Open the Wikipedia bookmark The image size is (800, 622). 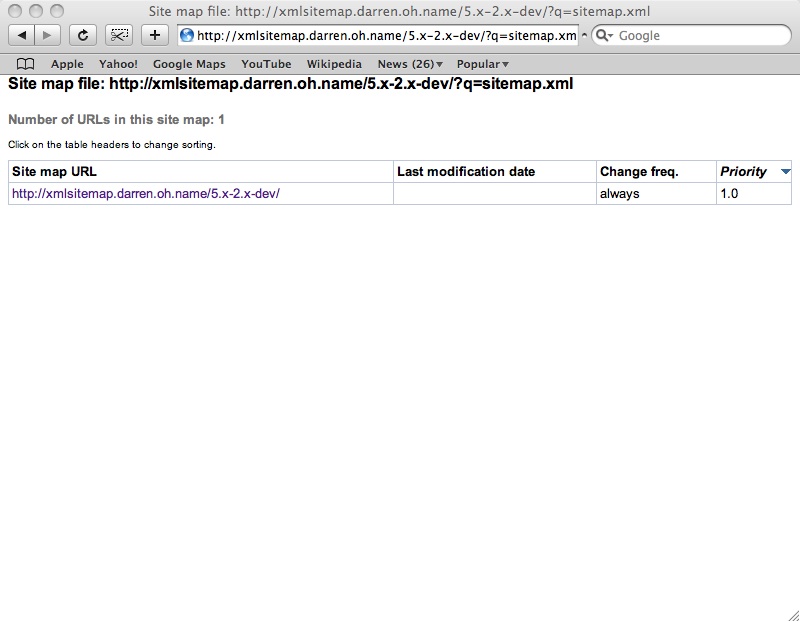click(334, 64)
